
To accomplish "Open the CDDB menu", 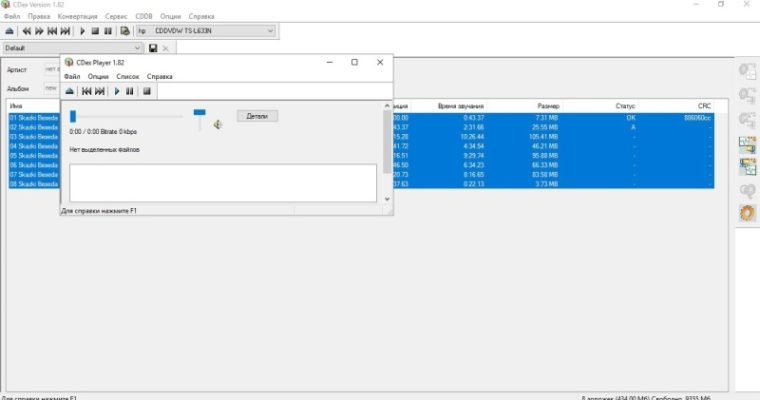I will [x=144, y=17].
